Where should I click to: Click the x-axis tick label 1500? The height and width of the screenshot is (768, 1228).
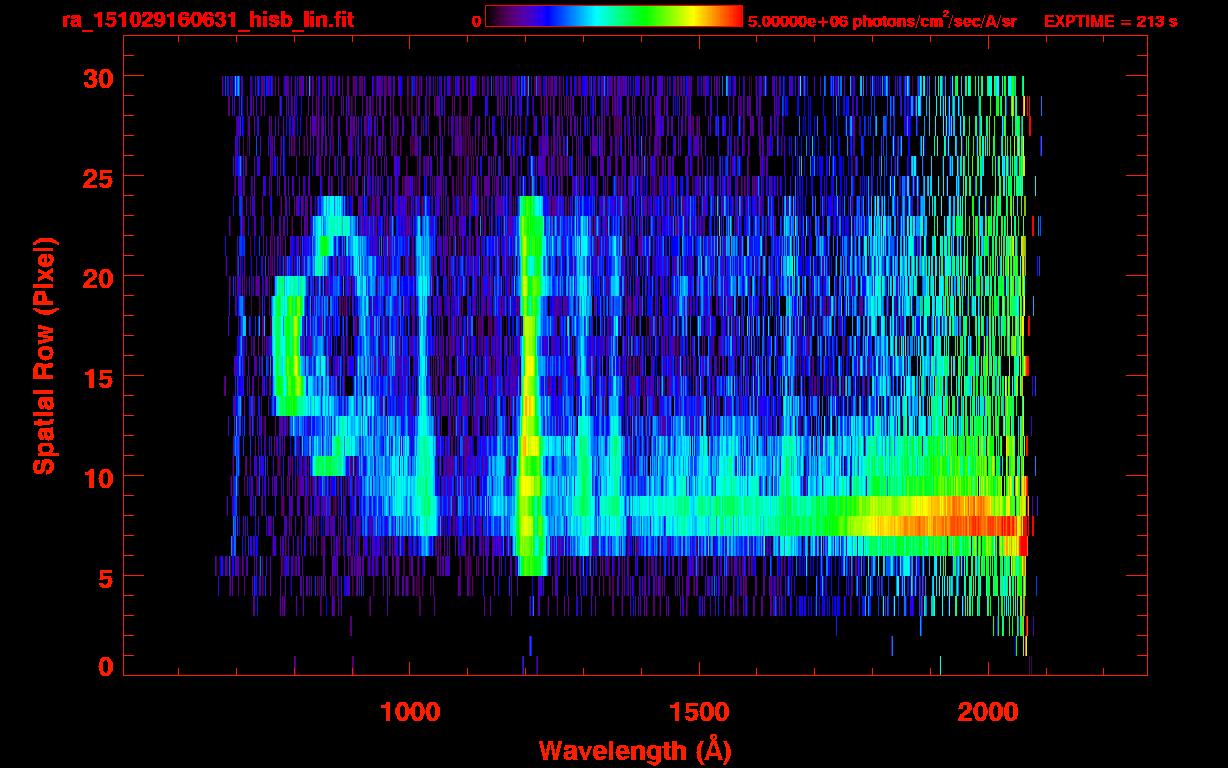click(x=698, y=712)
